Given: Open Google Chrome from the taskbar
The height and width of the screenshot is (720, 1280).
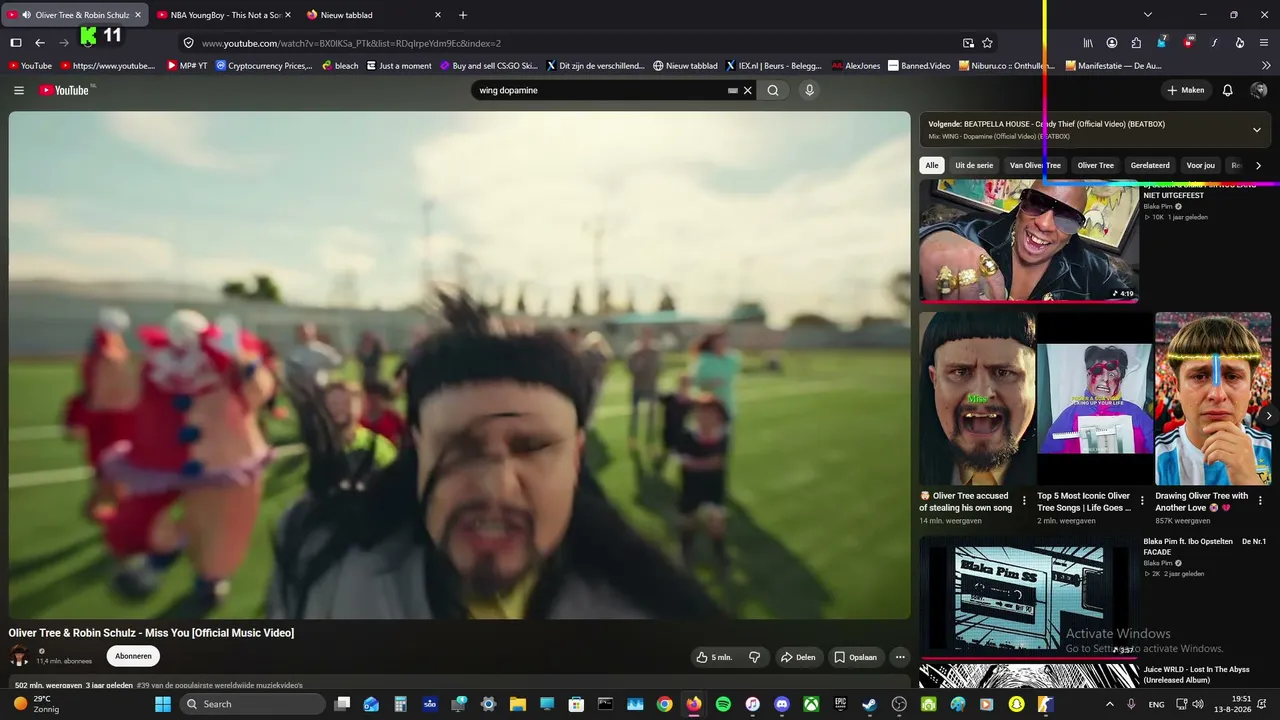Looking at the screenshot, I should (x=664, y=704).
